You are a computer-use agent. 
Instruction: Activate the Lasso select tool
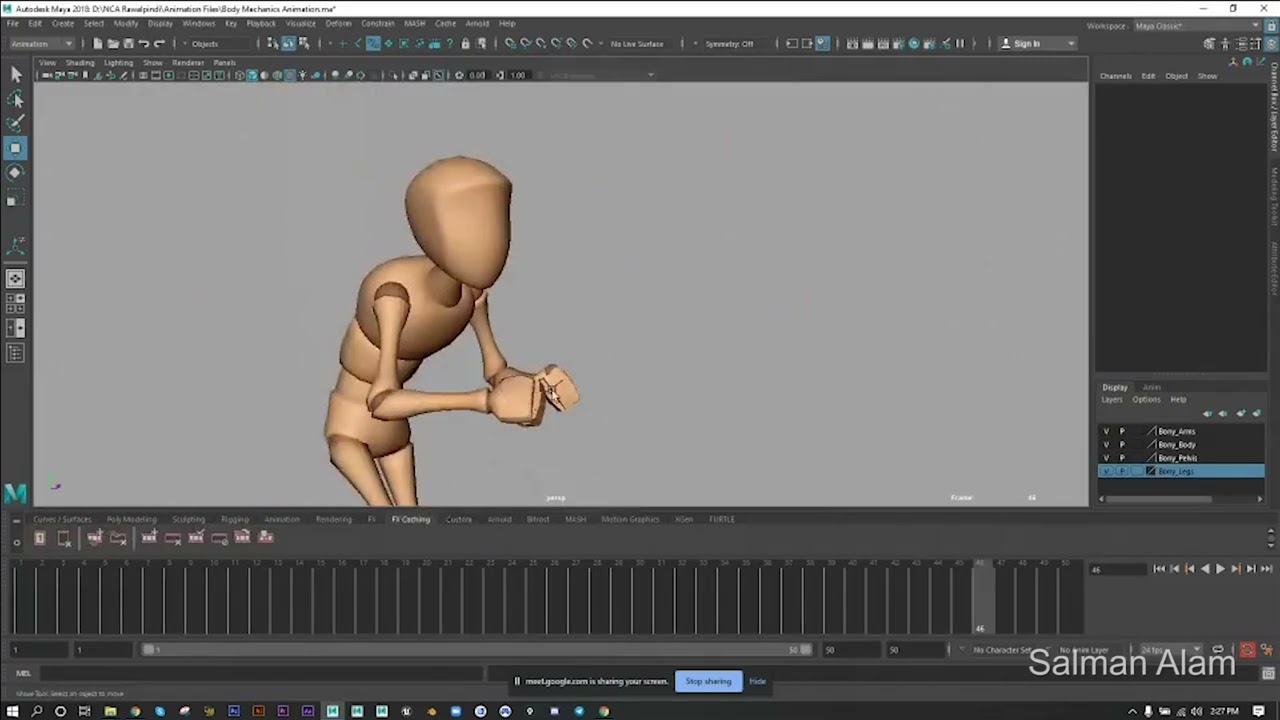tap(15, 99)
